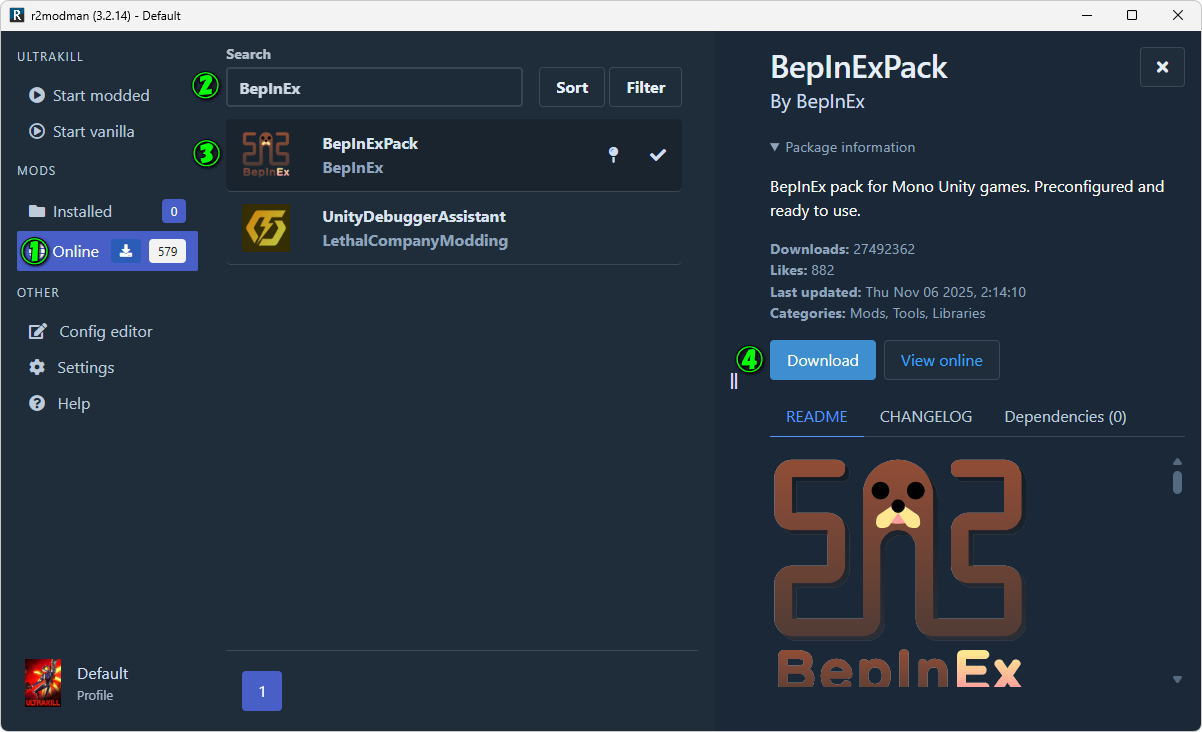1202x732 pixels.
Task: Click the checkmark icon on BepInExPack row
Action: 658,154
